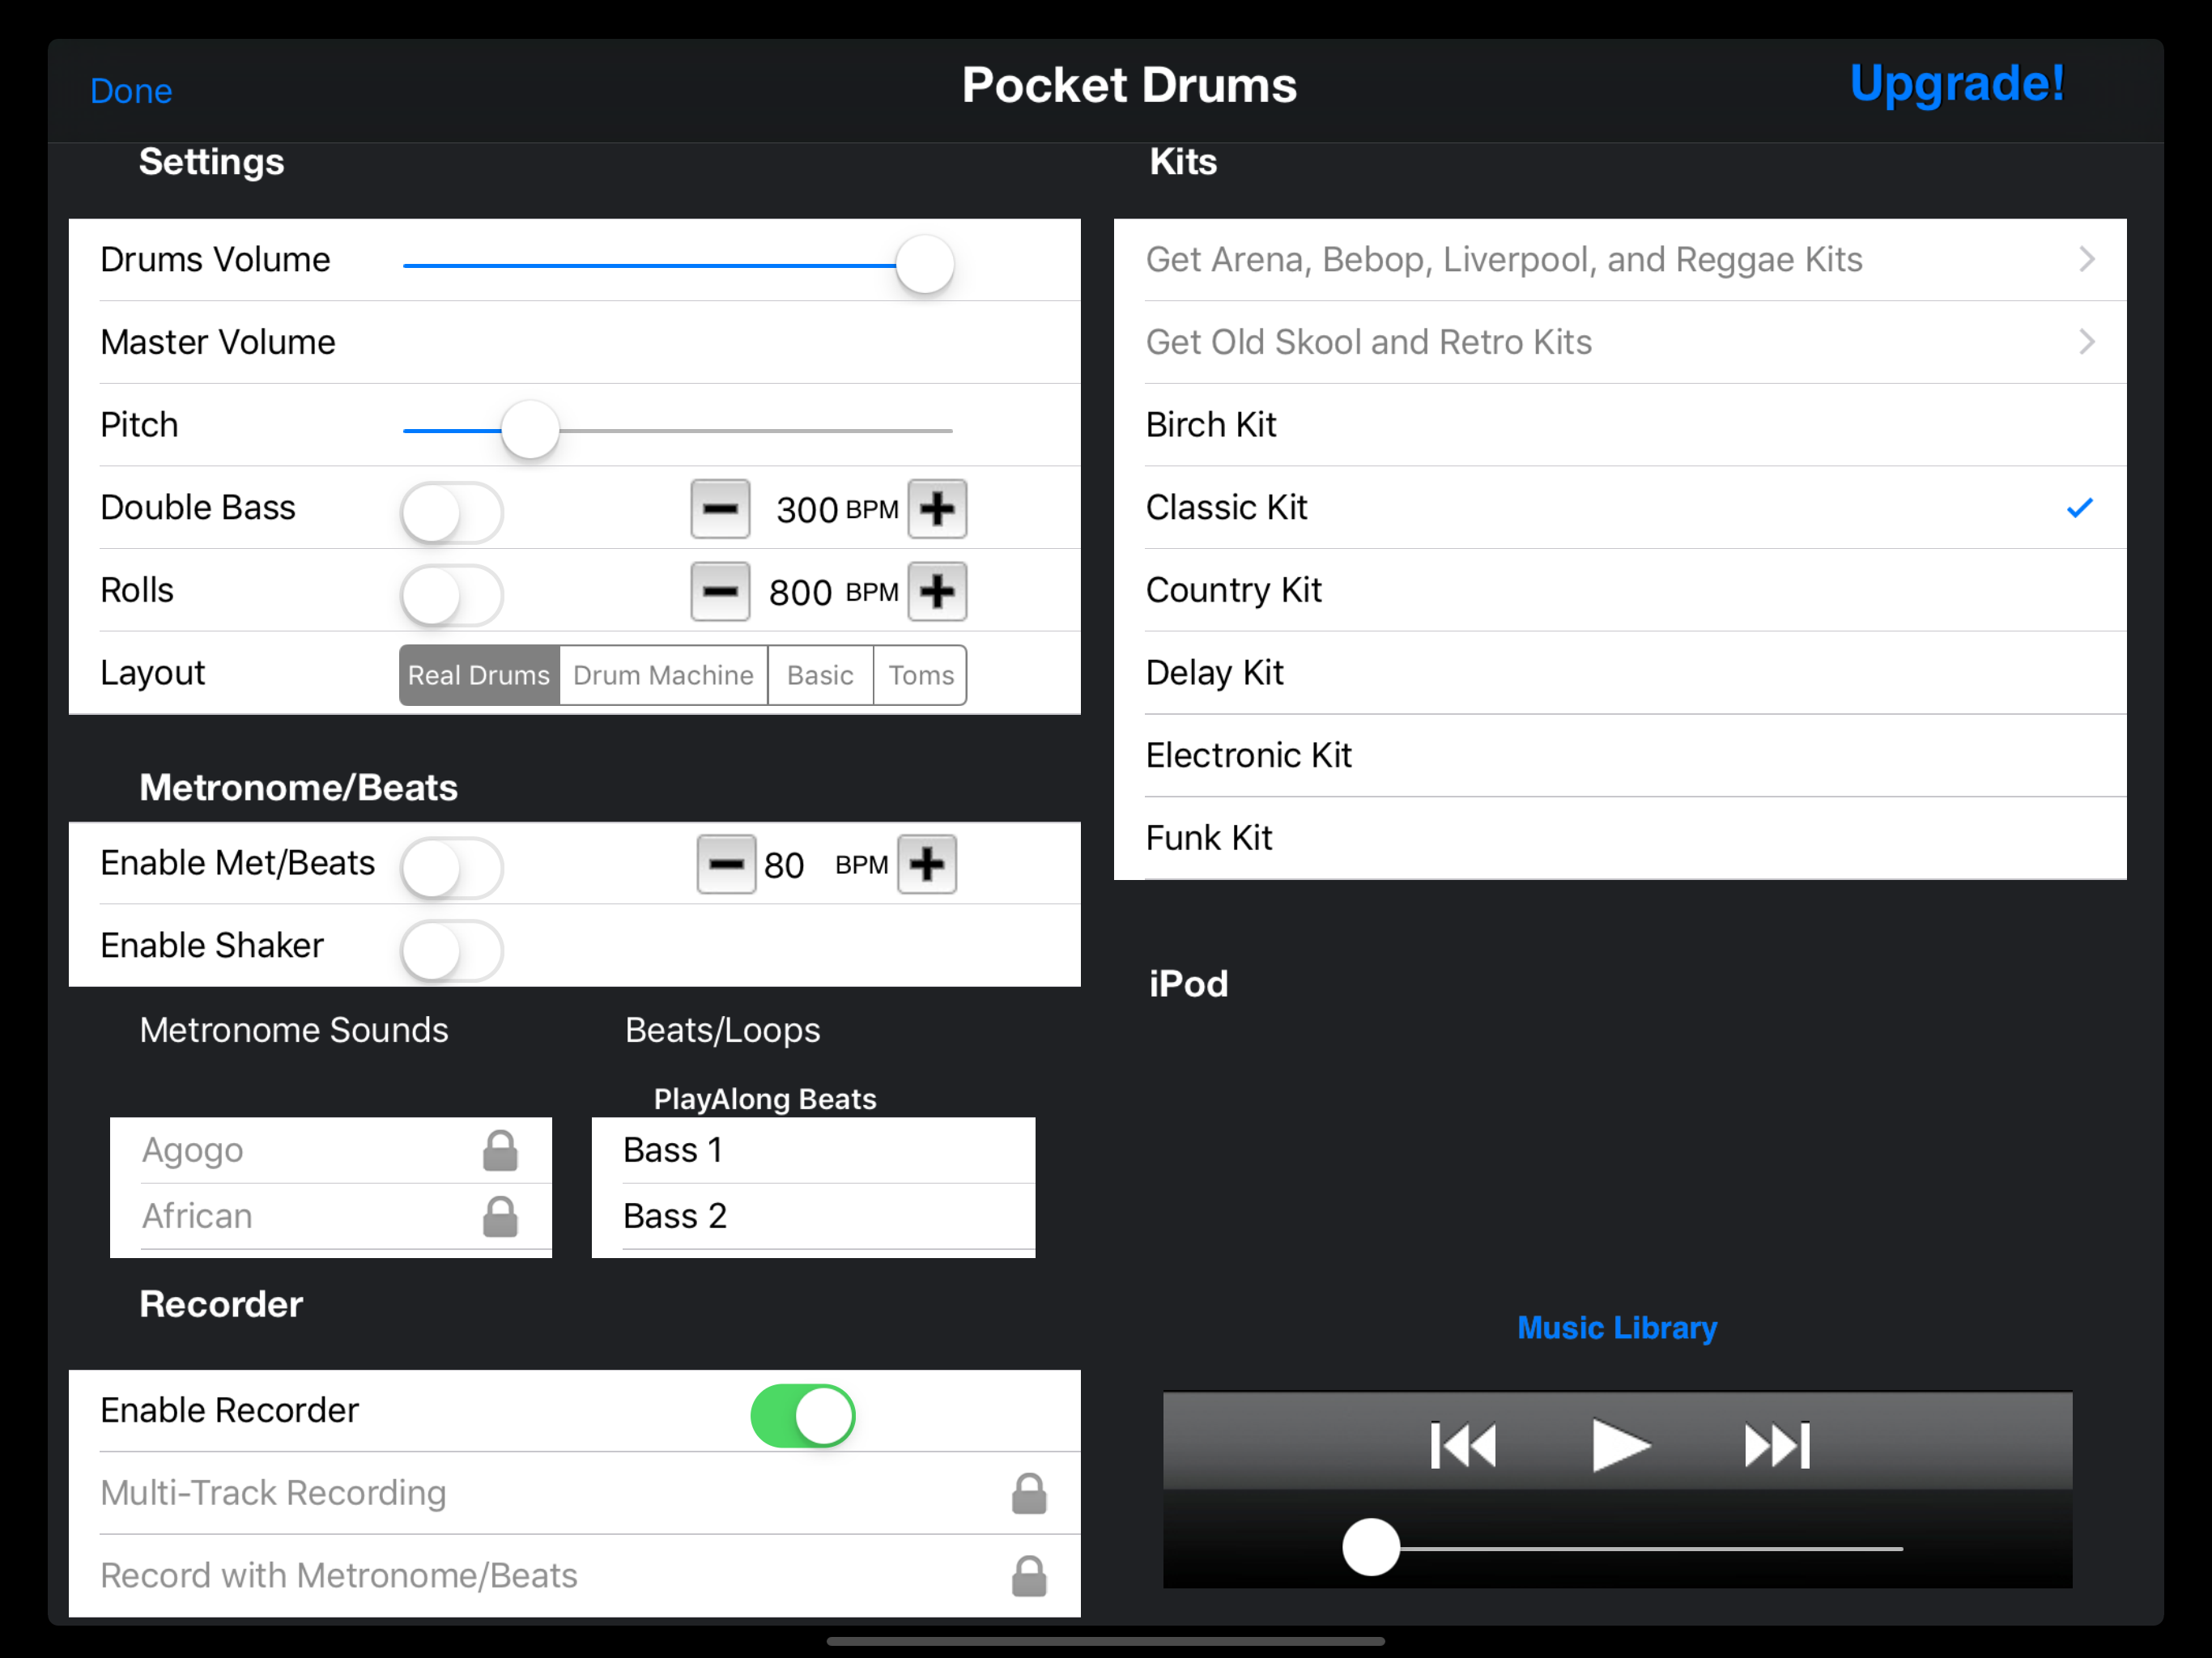Decrease the Rolls BPM with minus button

pos(720,592)
